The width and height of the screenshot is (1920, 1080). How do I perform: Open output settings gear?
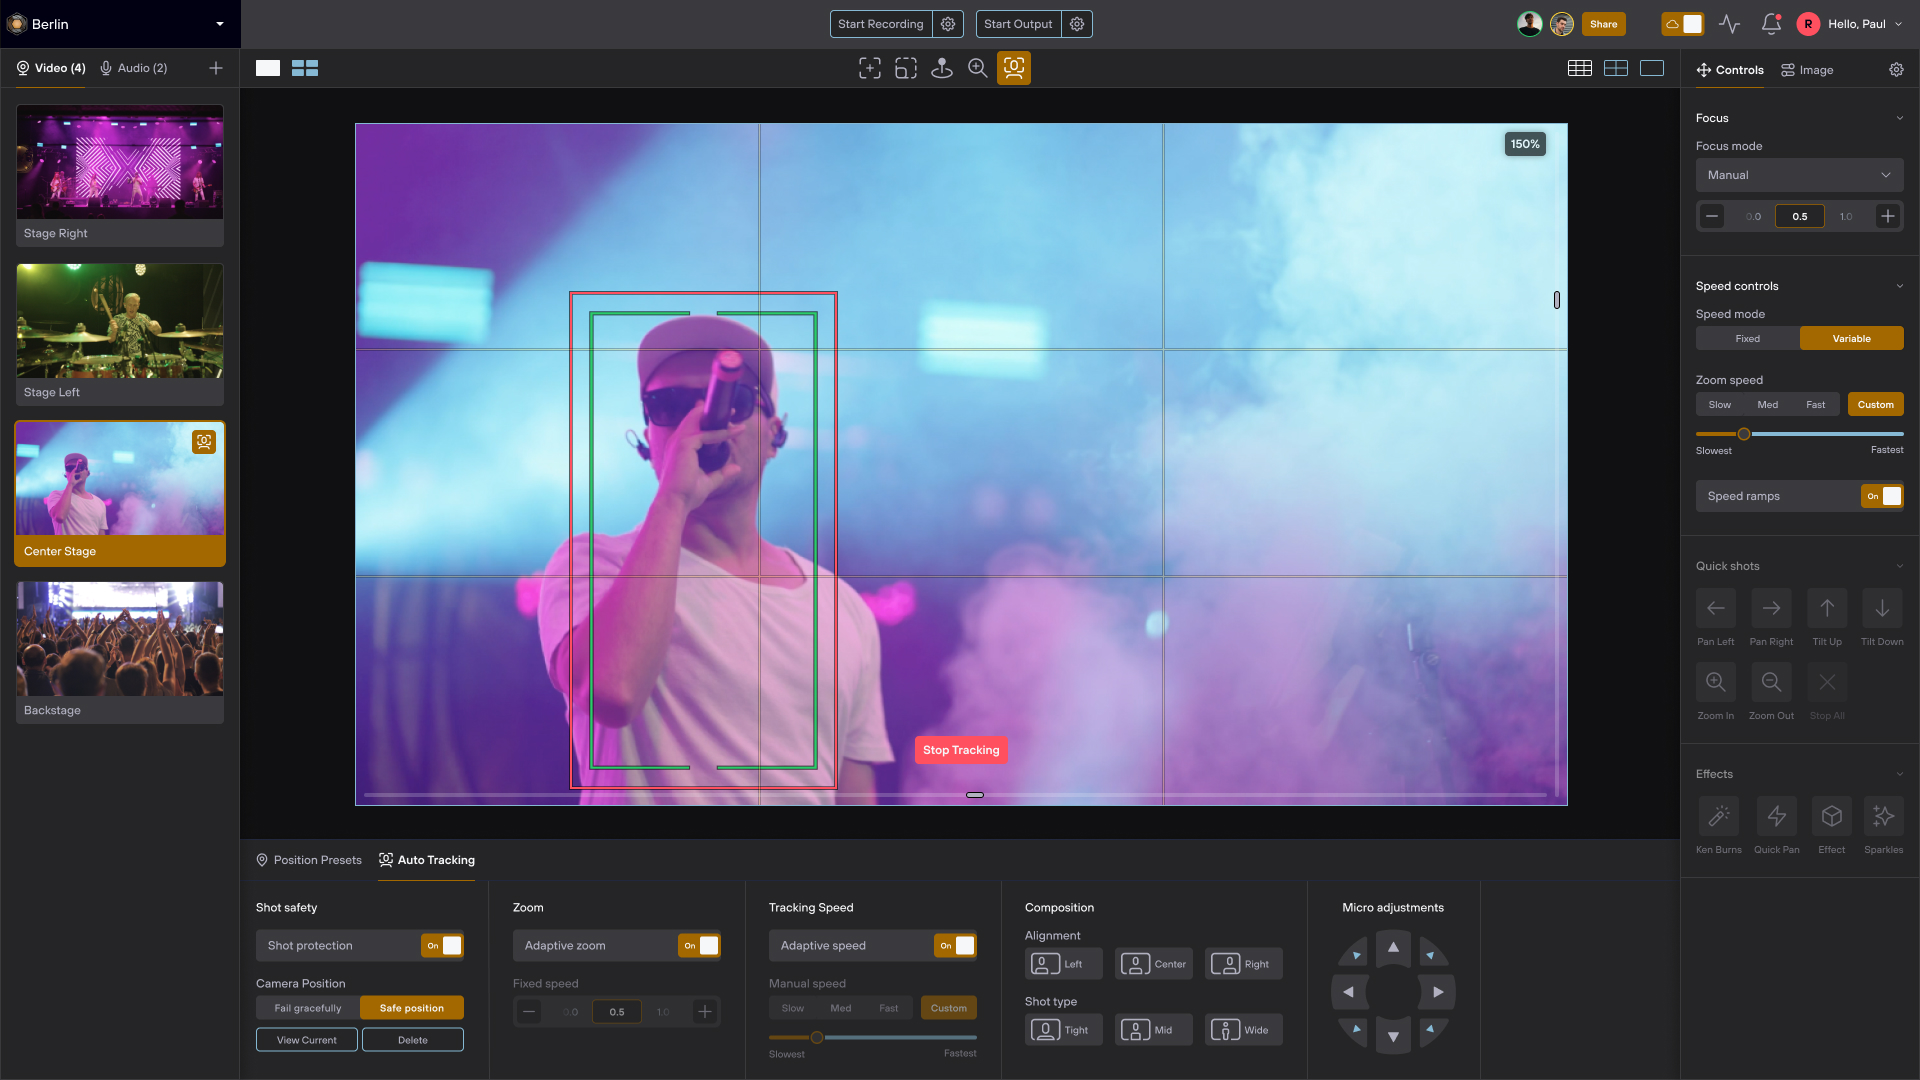click(x=1076, y=24)
